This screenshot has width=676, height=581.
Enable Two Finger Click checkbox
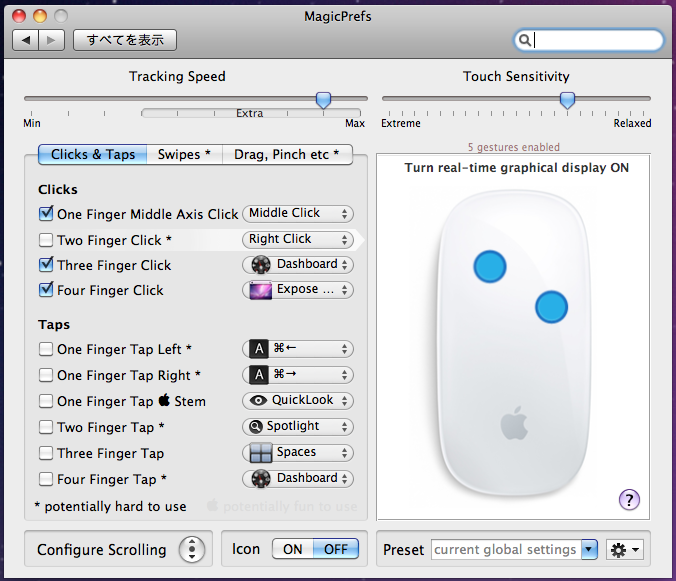pos(46,240)
